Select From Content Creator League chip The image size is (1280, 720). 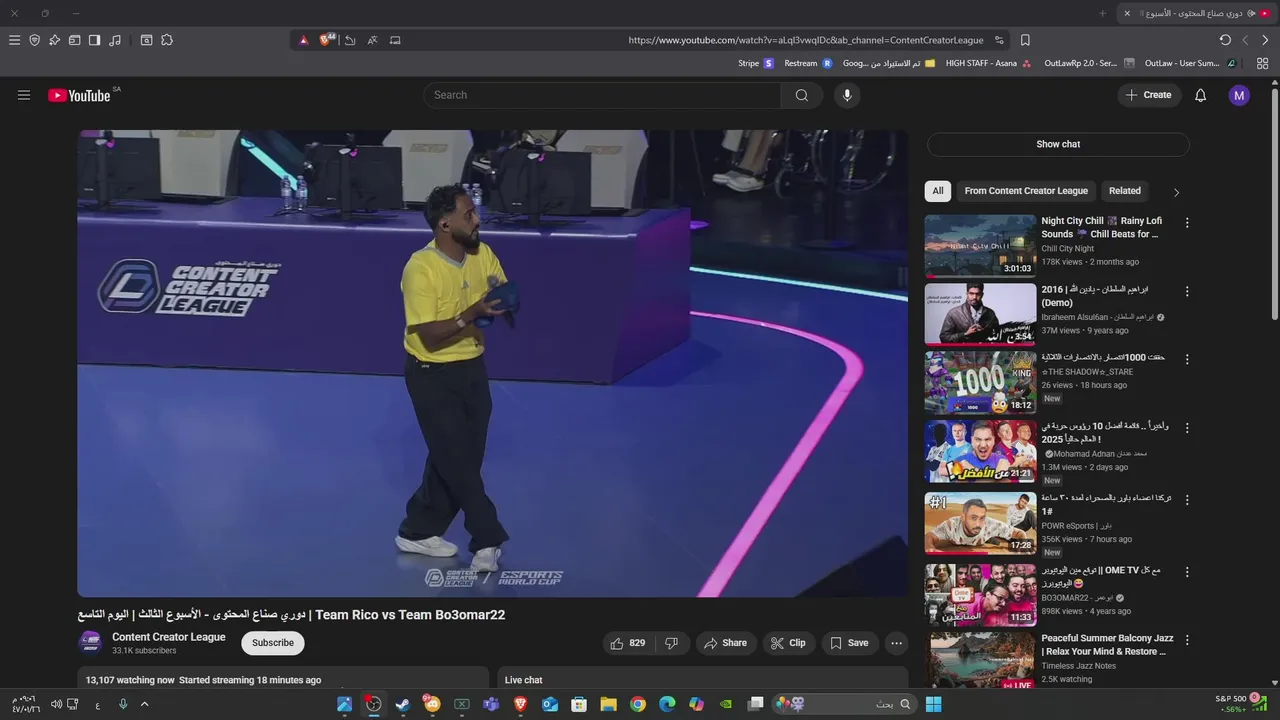(x=1026, y=191)
